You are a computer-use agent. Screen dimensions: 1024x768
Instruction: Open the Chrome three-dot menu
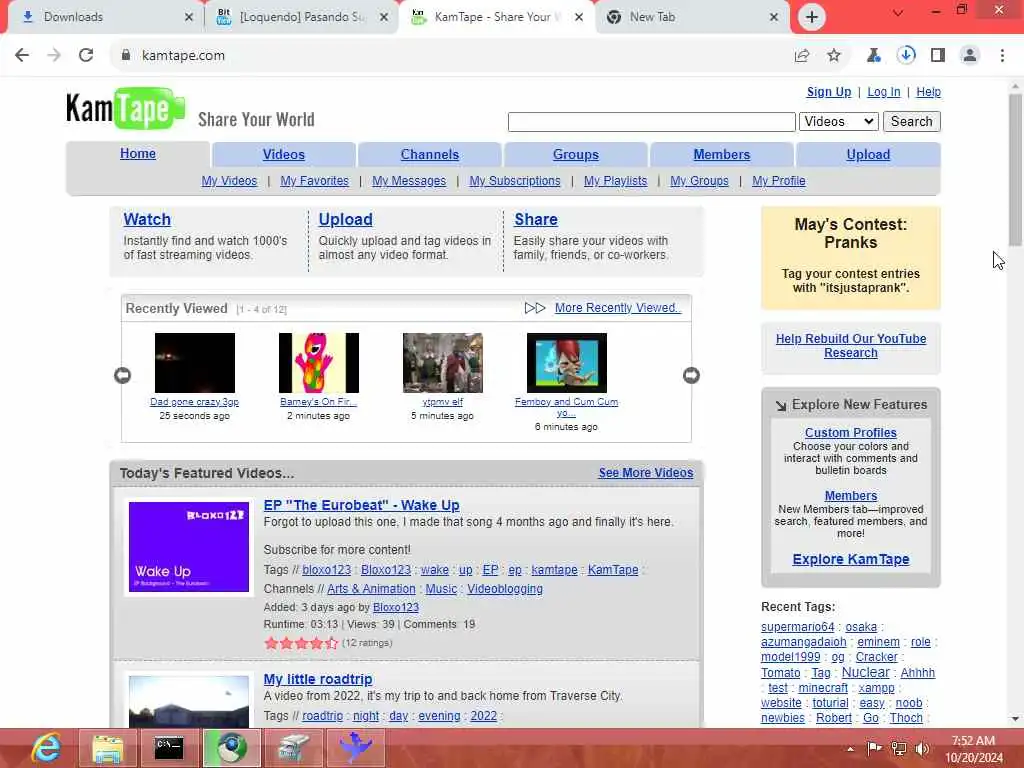pyautogui.click(x=1002, y=56)
